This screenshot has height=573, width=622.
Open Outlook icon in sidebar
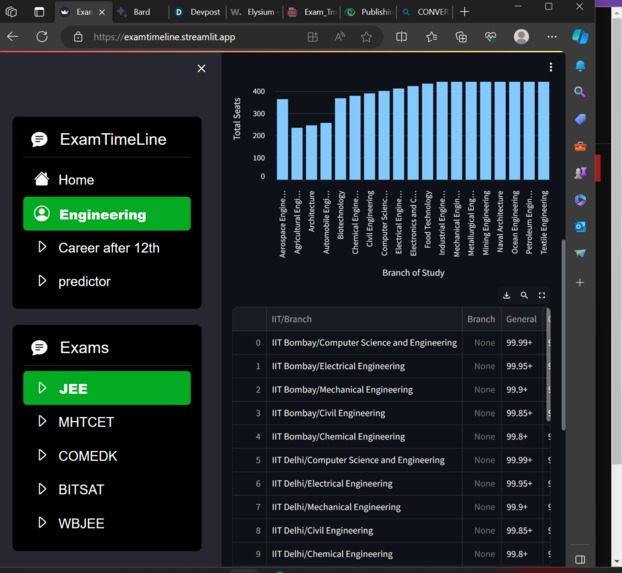(580, 227)
